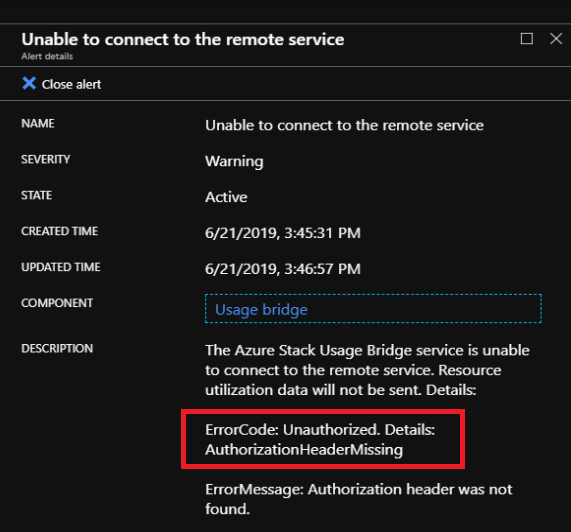Click the Active state value

click(x=226, y=197)
